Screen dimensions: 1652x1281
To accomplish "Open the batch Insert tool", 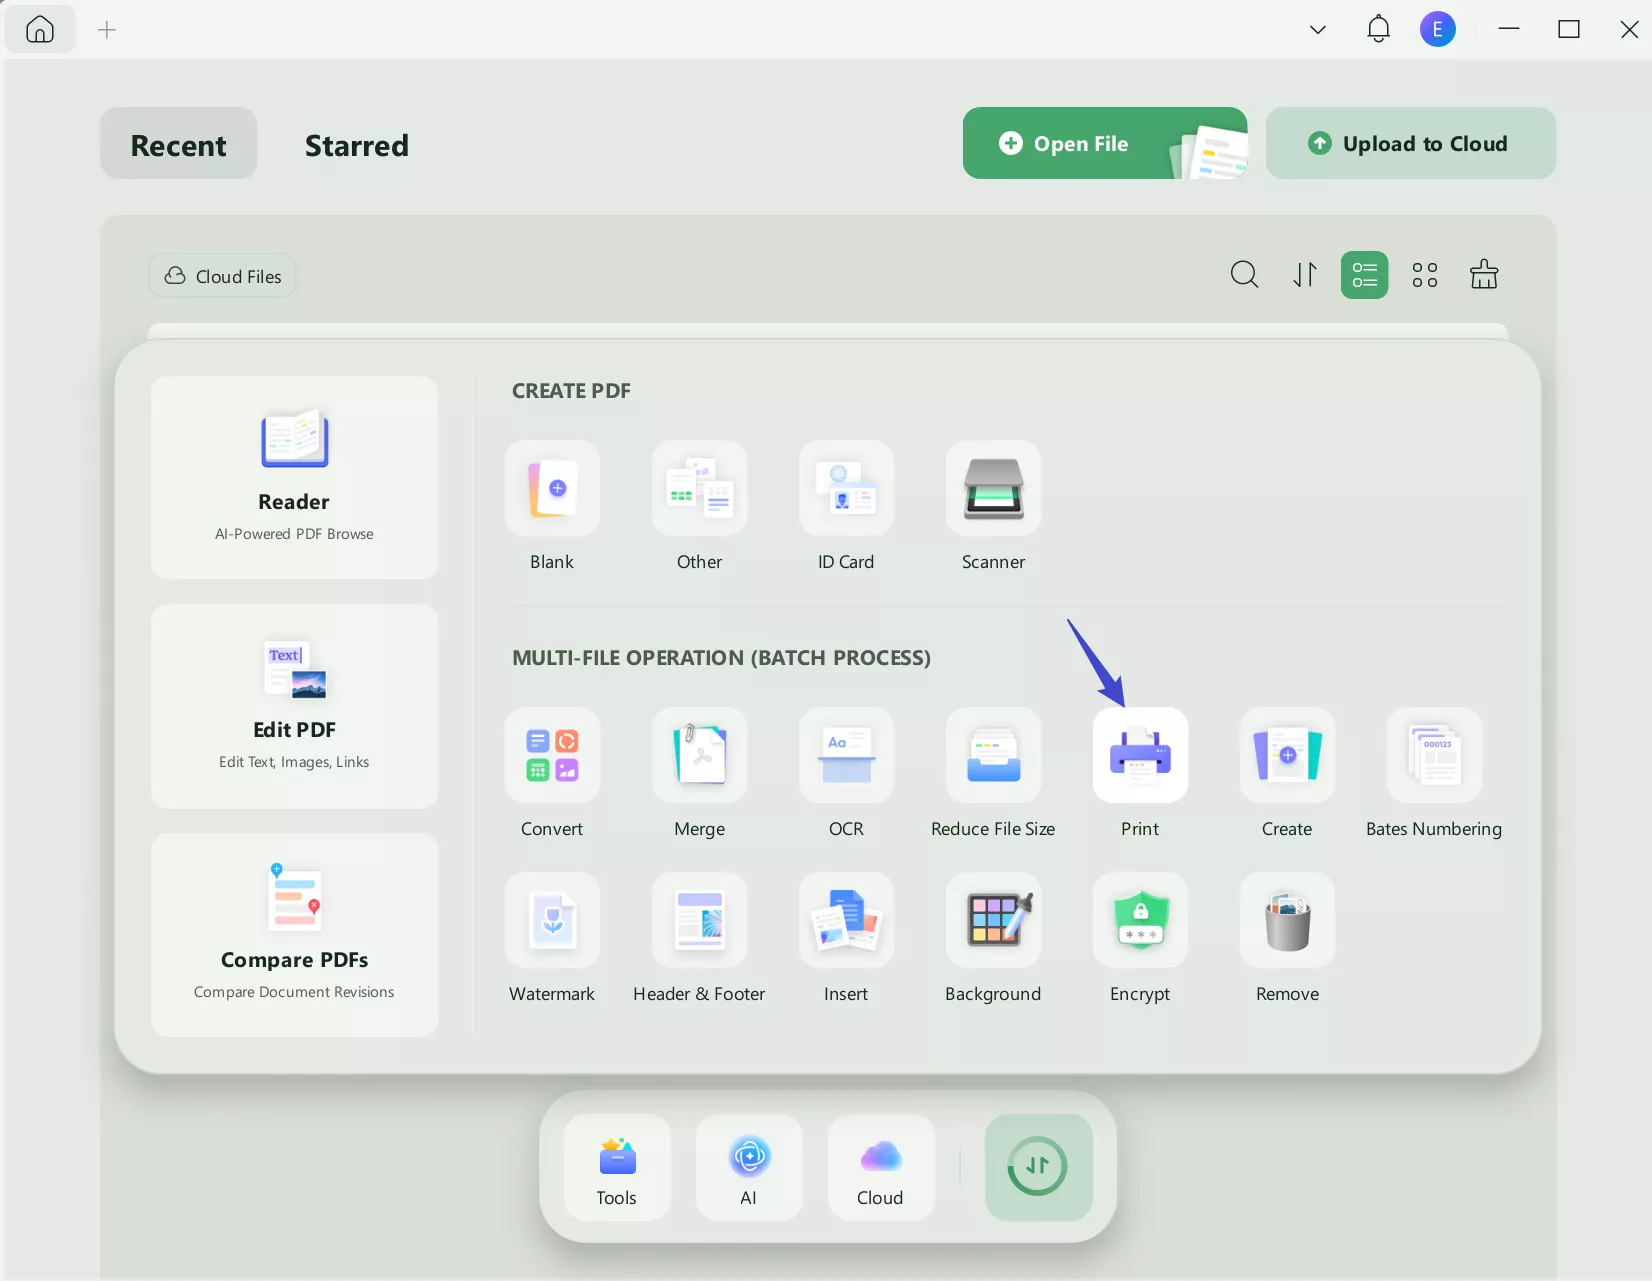I will 846,920.
